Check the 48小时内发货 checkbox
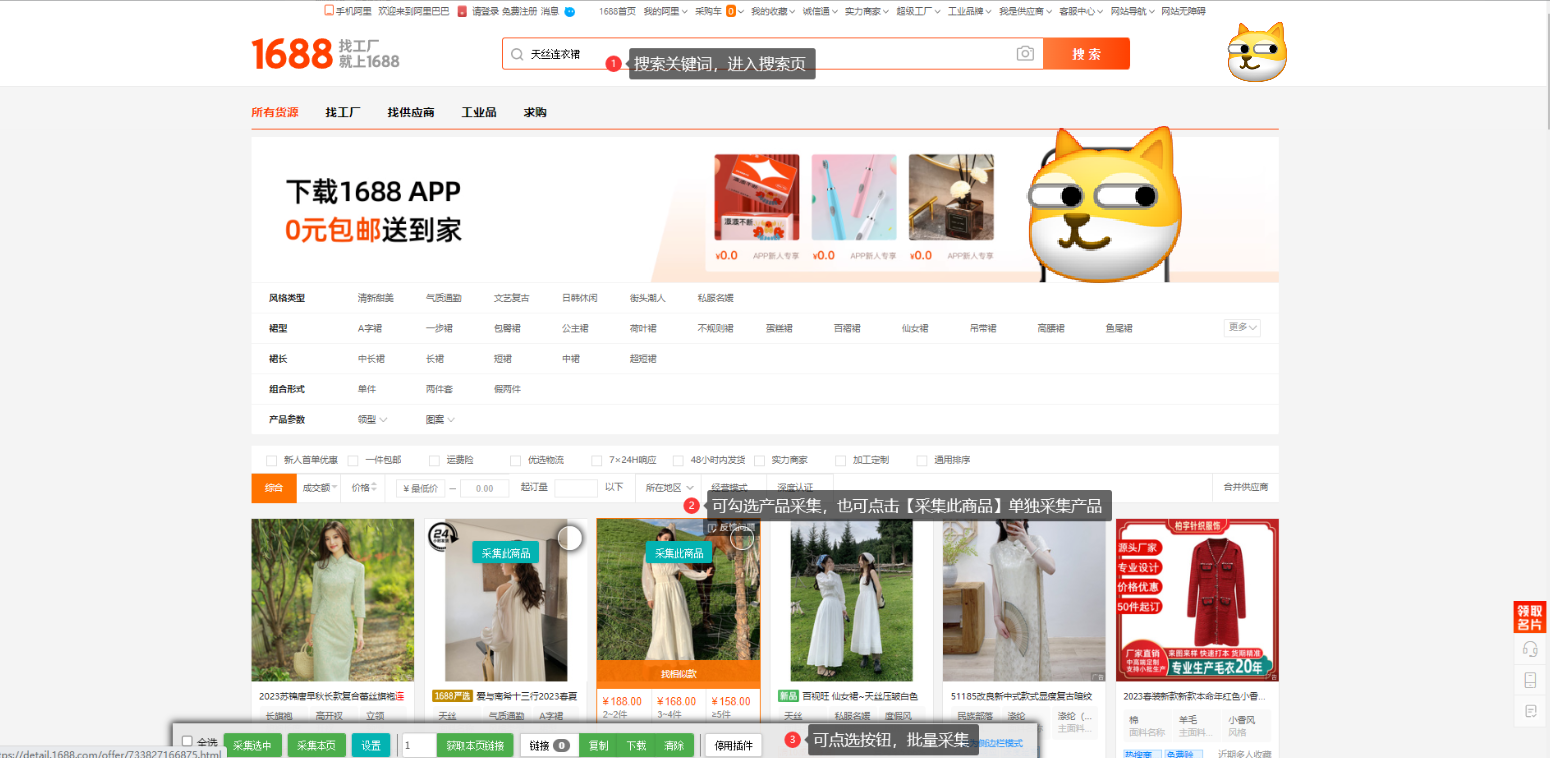Screen dimensions: 1550x758 pyautogui.click(x=678, y=460)
